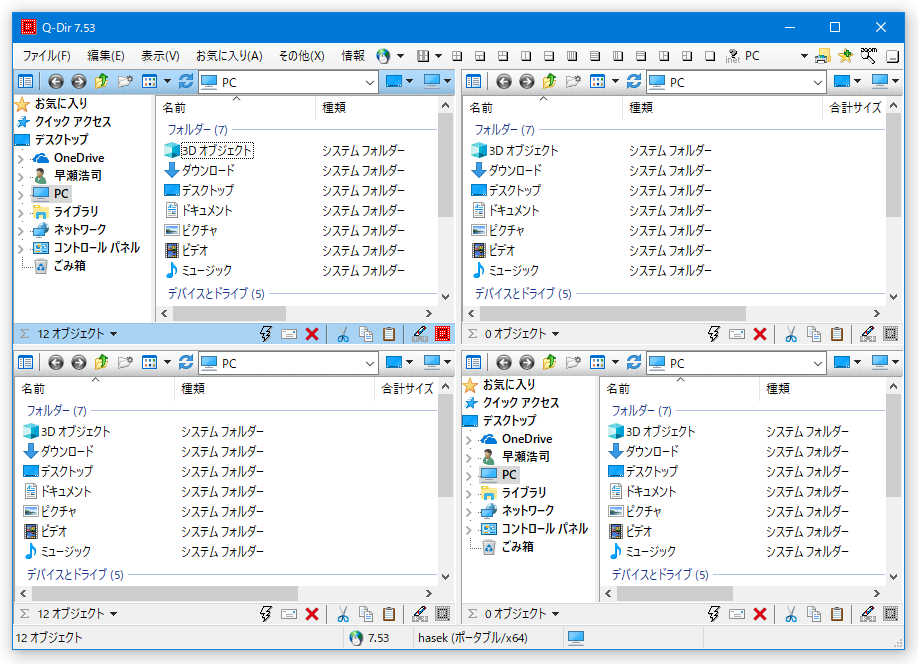Click the single-pane layout icon in the main toolbar

click(x=710, y=56)
